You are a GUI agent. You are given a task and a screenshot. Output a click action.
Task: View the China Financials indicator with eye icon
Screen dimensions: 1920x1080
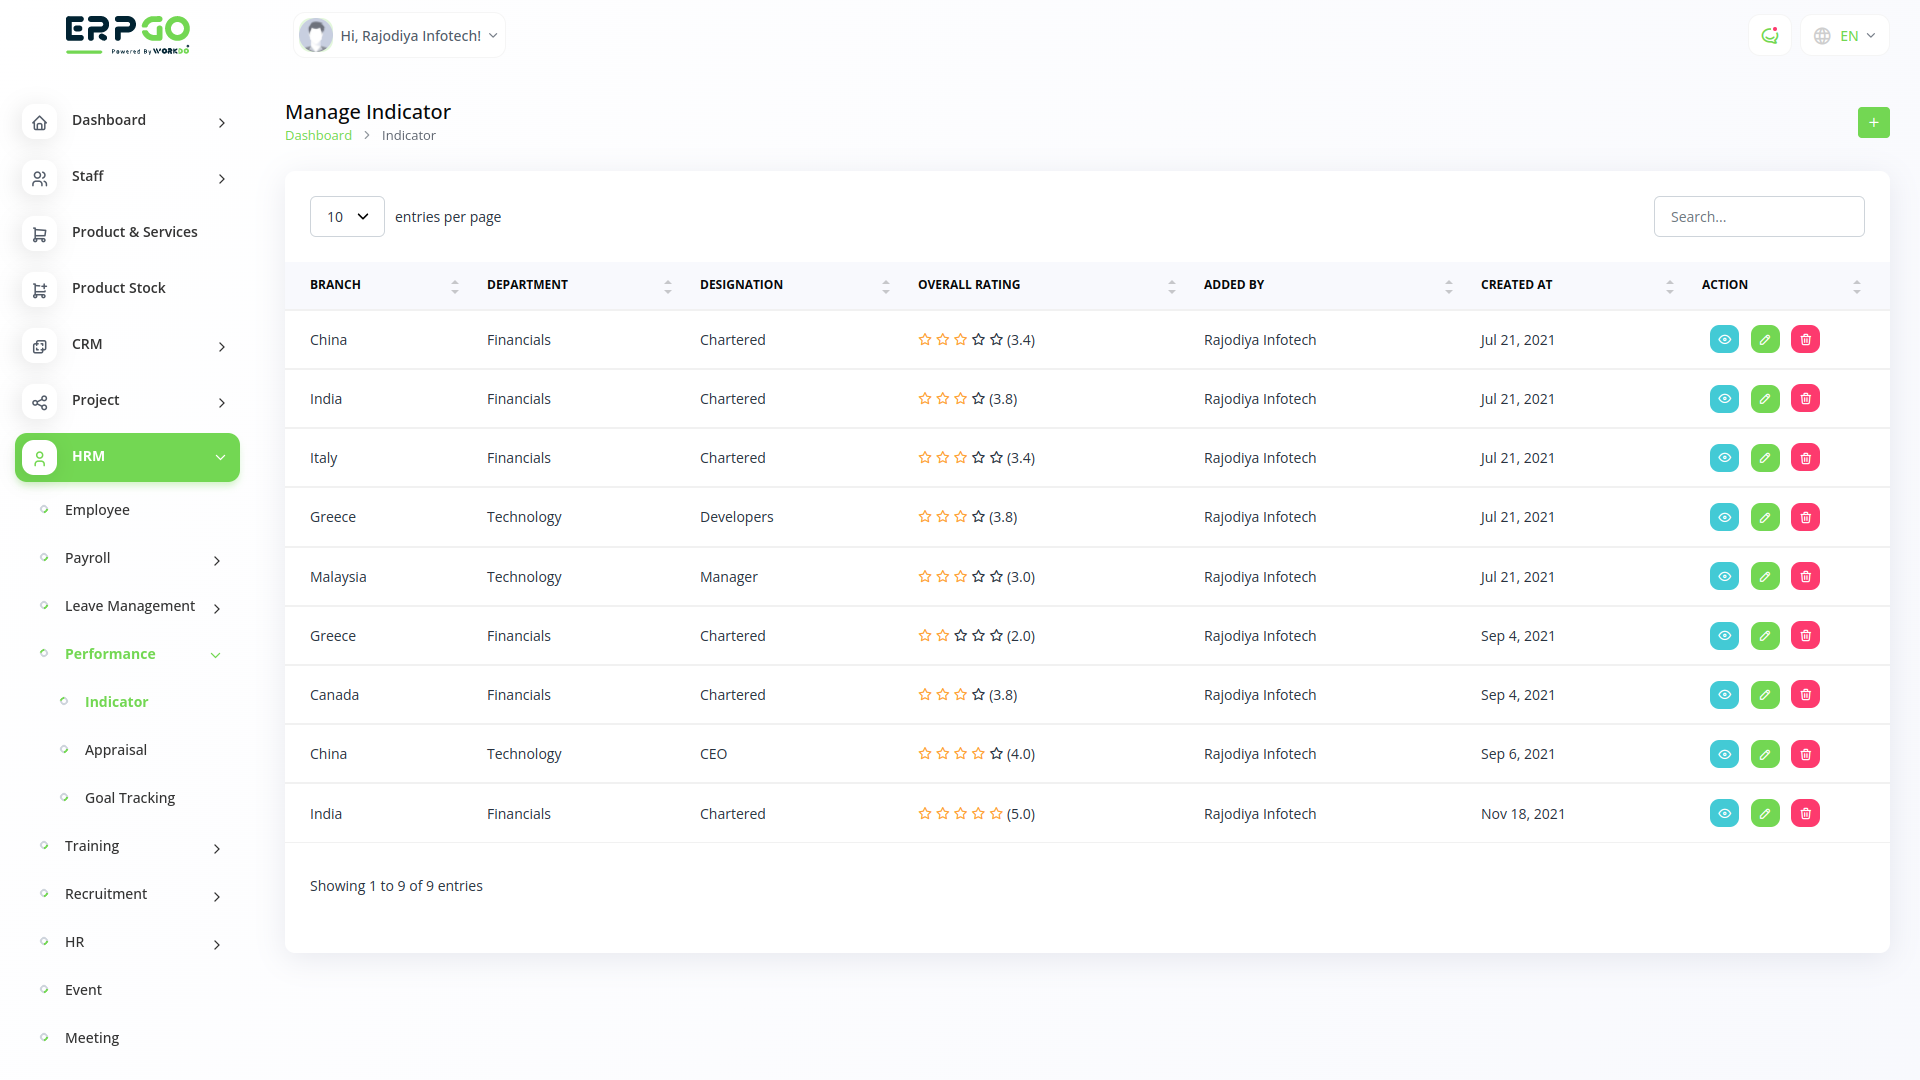coord(1724,340)
